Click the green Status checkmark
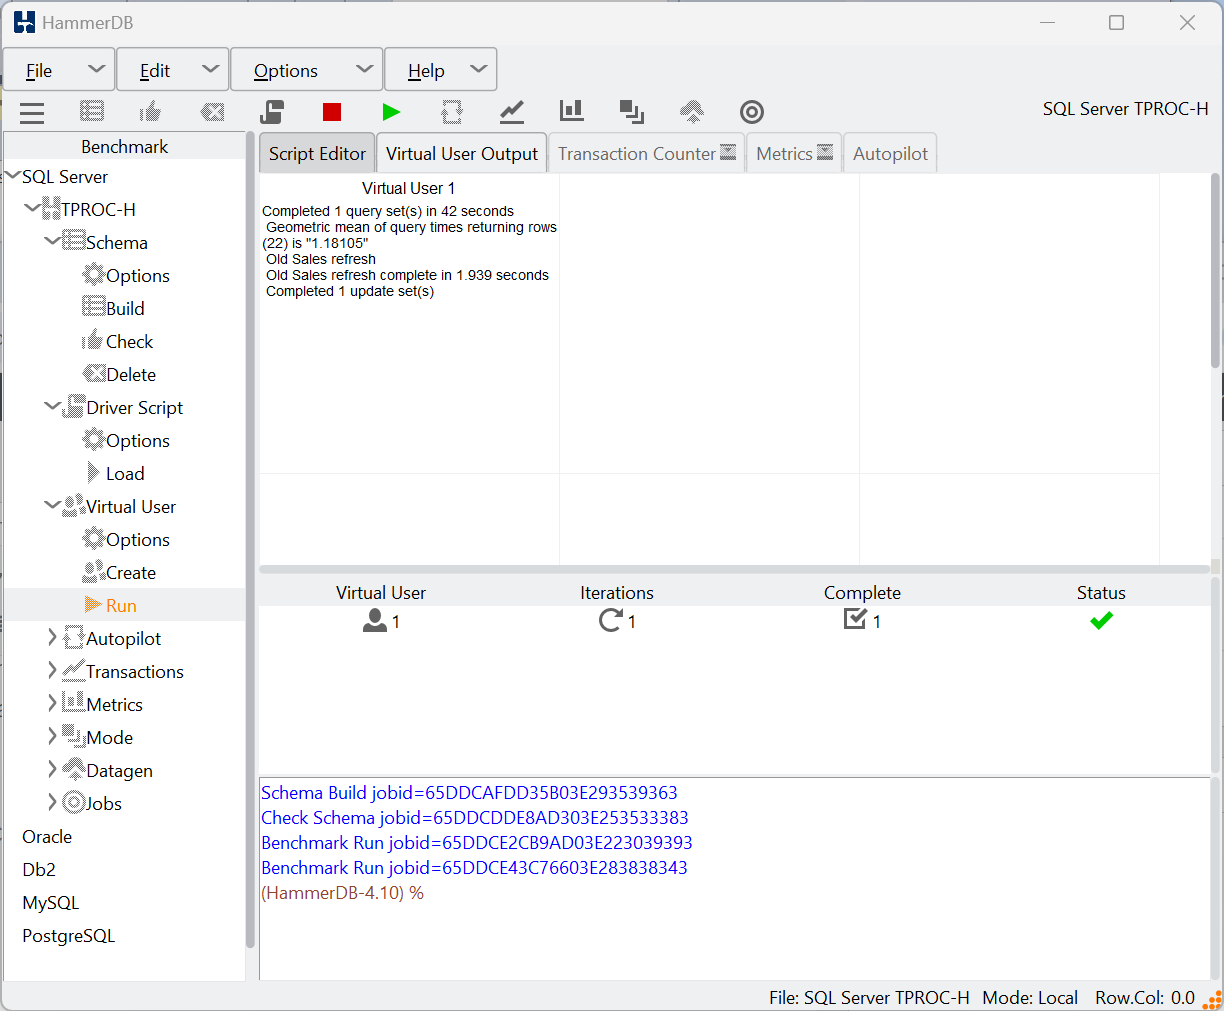The height and width of the screenshot is (1011, 1224). (1101, 620)
